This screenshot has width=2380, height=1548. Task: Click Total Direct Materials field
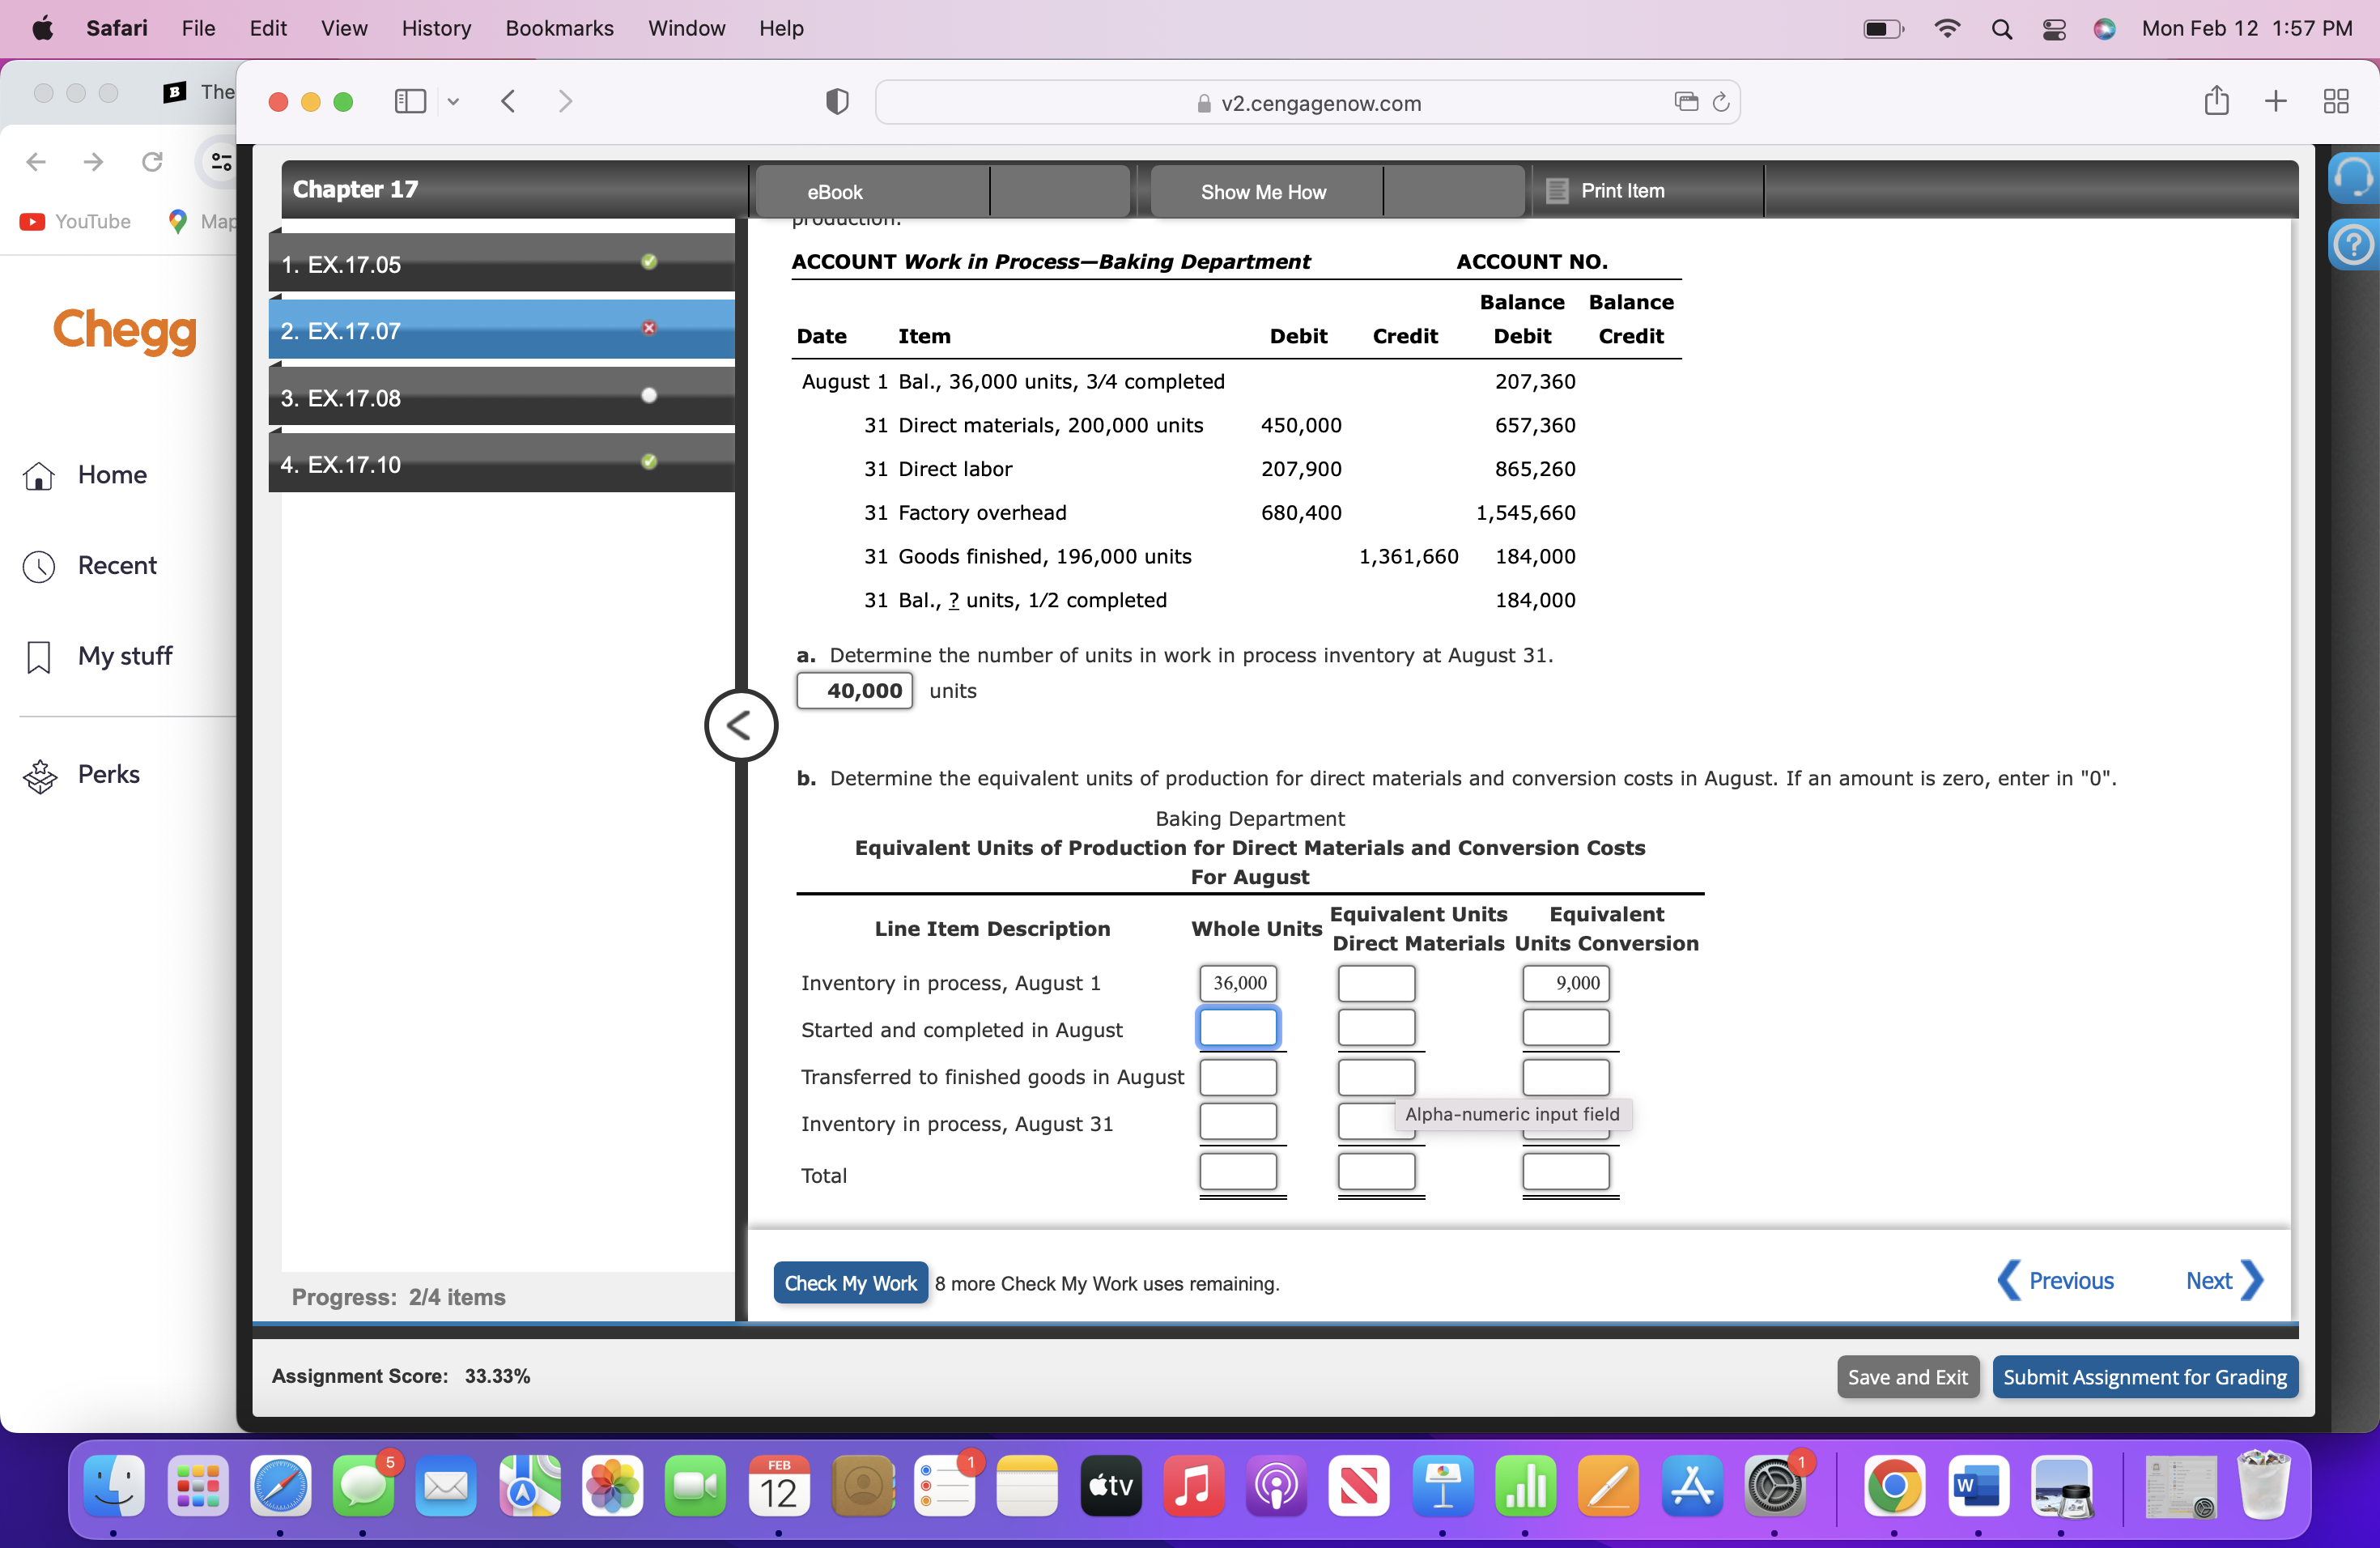tap(1376, 1171)
